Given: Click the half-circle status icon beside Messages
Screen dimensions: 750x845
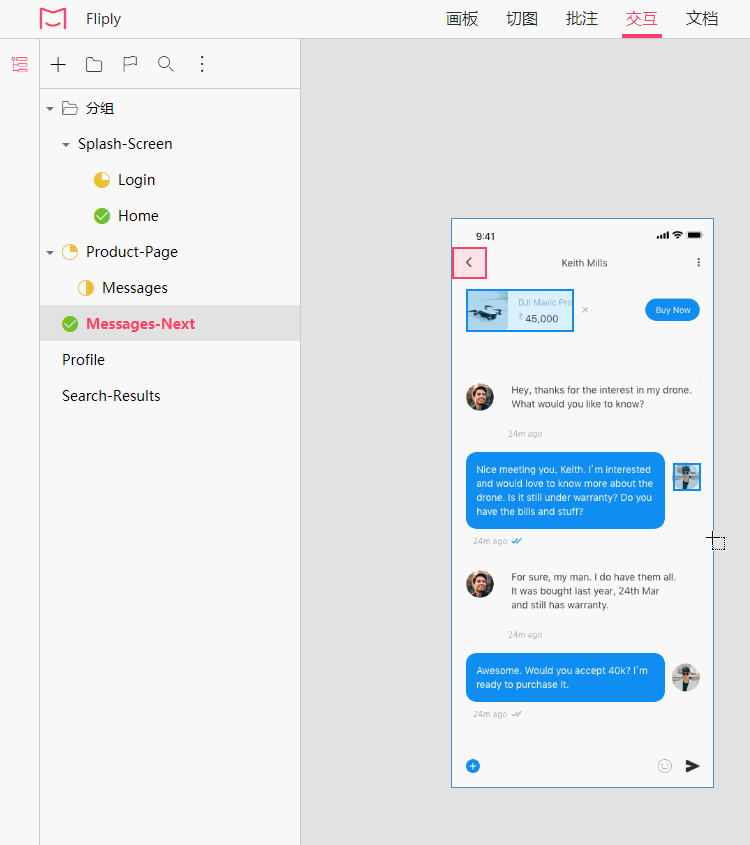Looking at the screenshot, I should 86,288.
